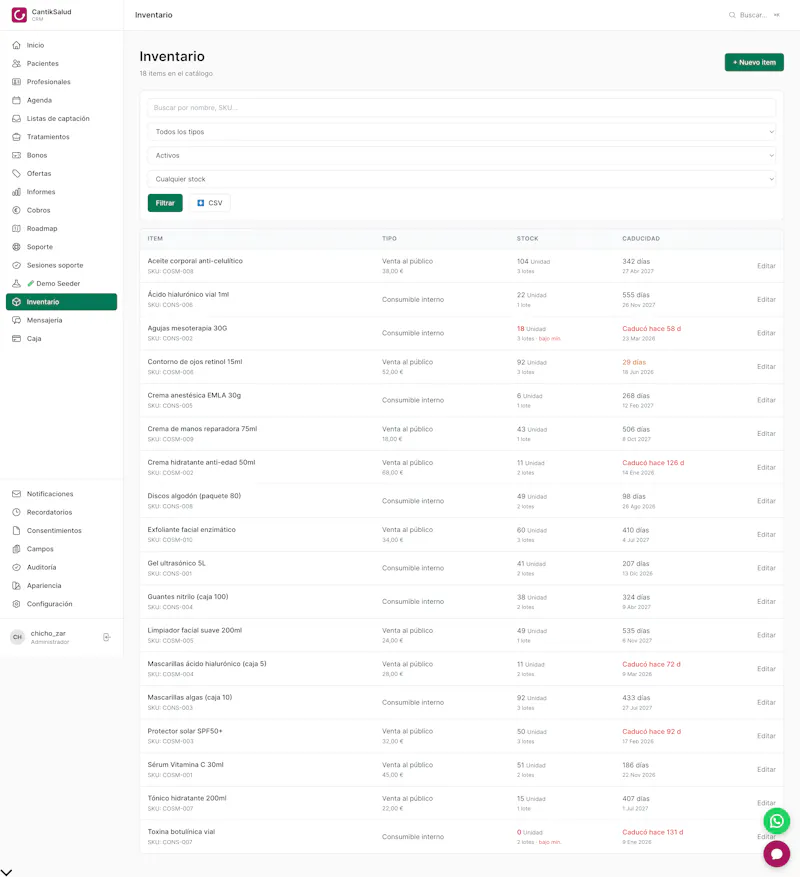Open Inicio home icon in sidebar
This screenshot has height=877, width=800.
tap(16, 45)
